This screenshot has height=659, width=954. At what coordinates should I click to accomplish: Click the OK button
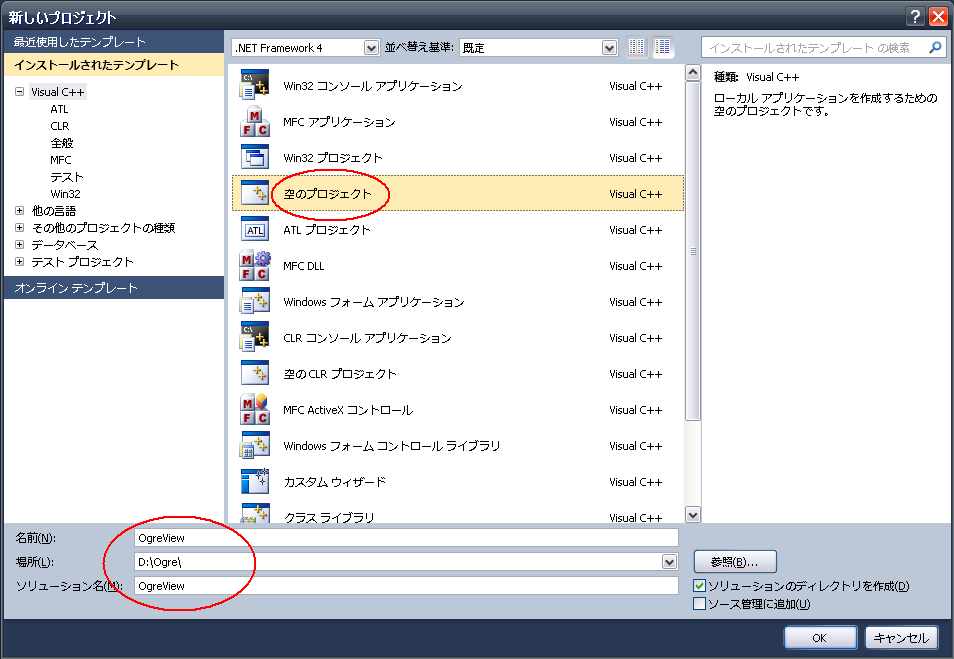[x=820, y=638]
